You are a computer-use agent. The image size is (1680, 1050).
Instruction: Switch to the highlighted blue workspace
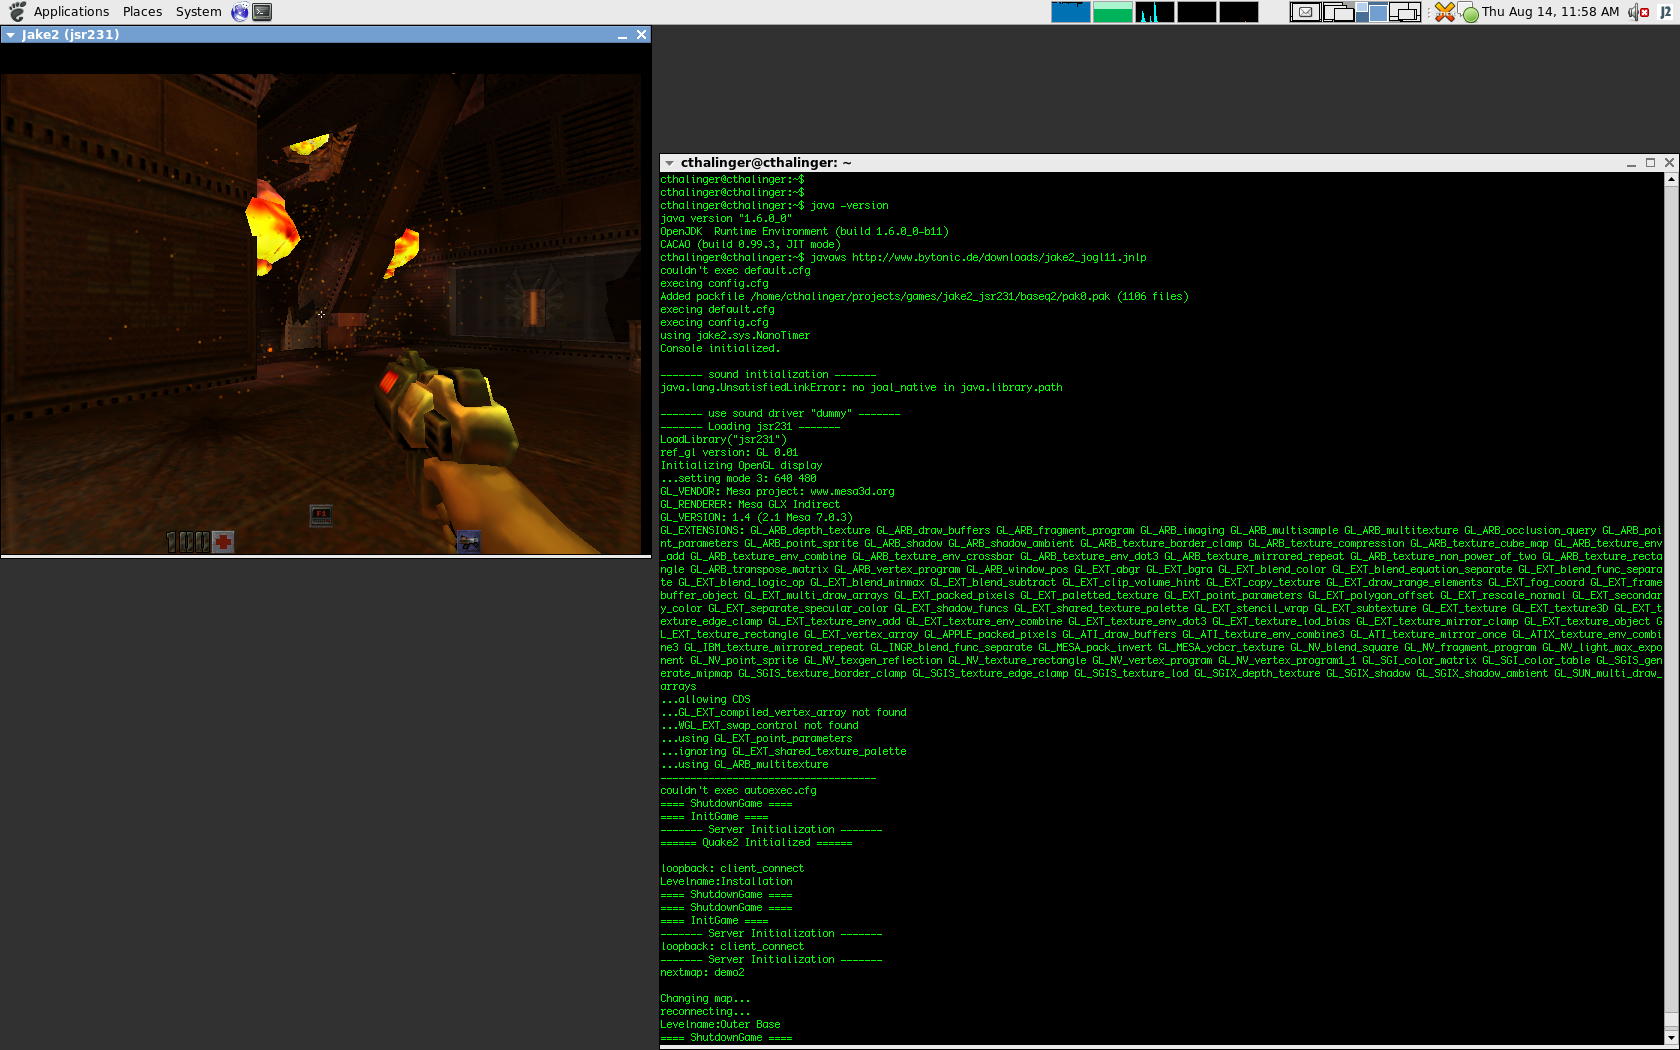(1371, 12)
